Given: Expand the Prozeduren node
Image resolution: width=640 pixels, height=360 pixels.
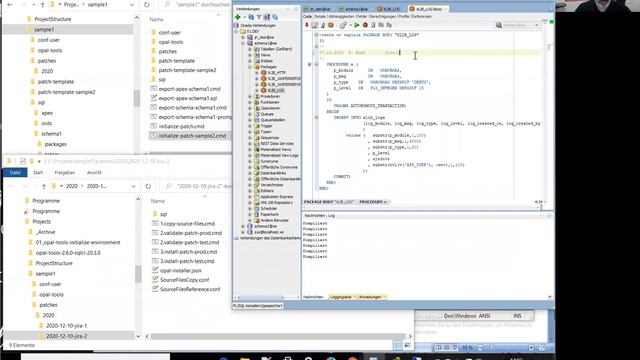Looking at the screenshot, I should 250,96.
